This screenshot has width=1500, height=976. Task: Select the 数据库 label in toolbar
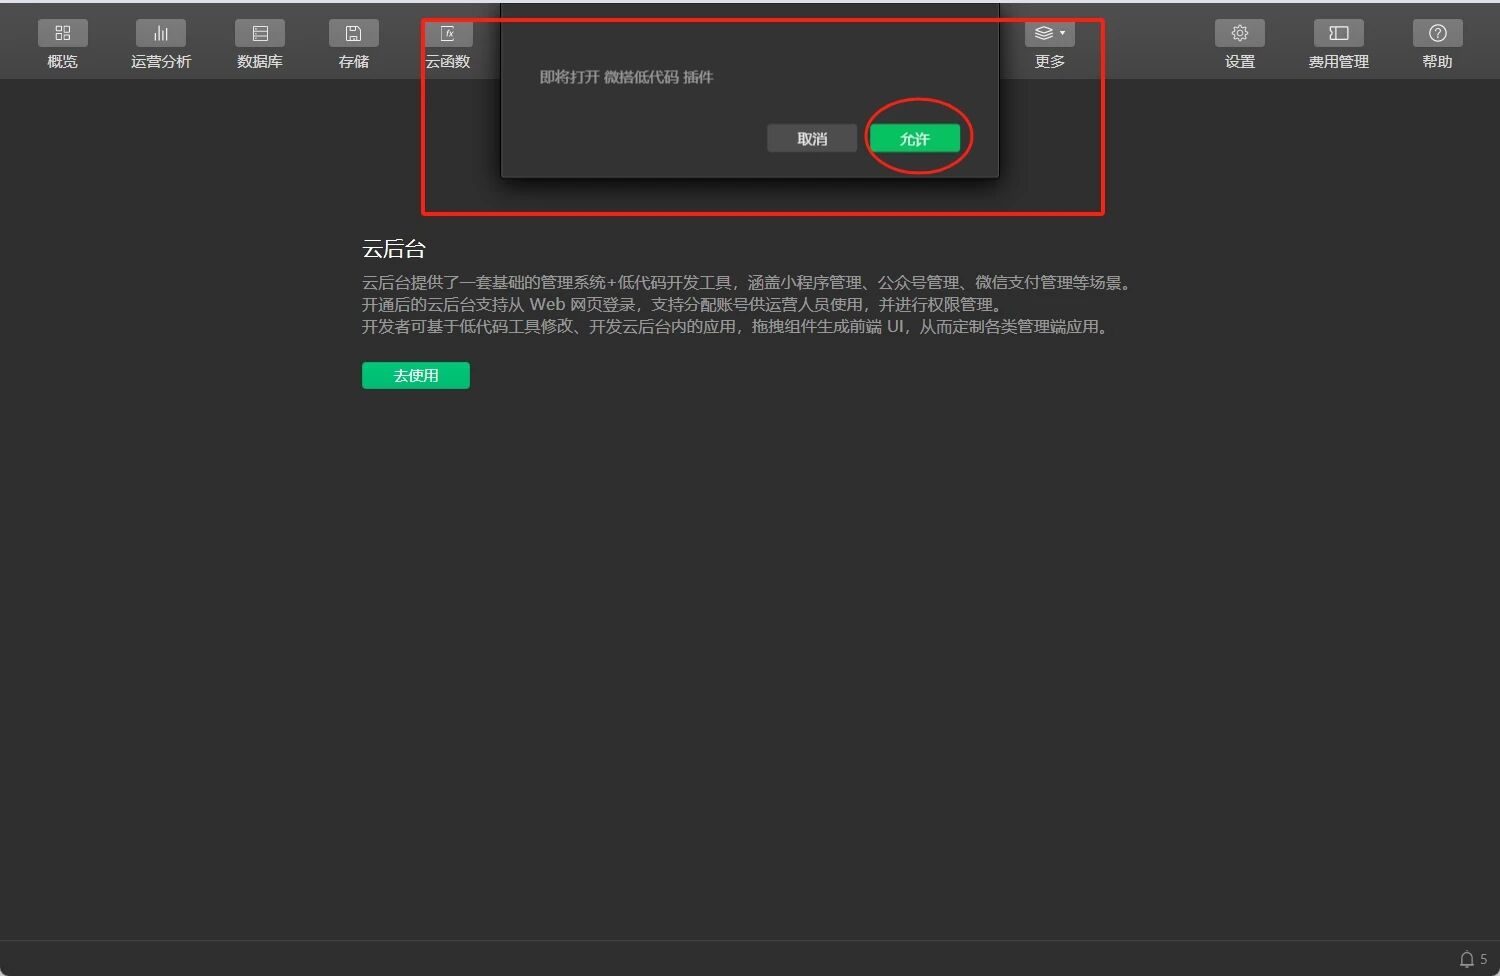pos(260,62)
